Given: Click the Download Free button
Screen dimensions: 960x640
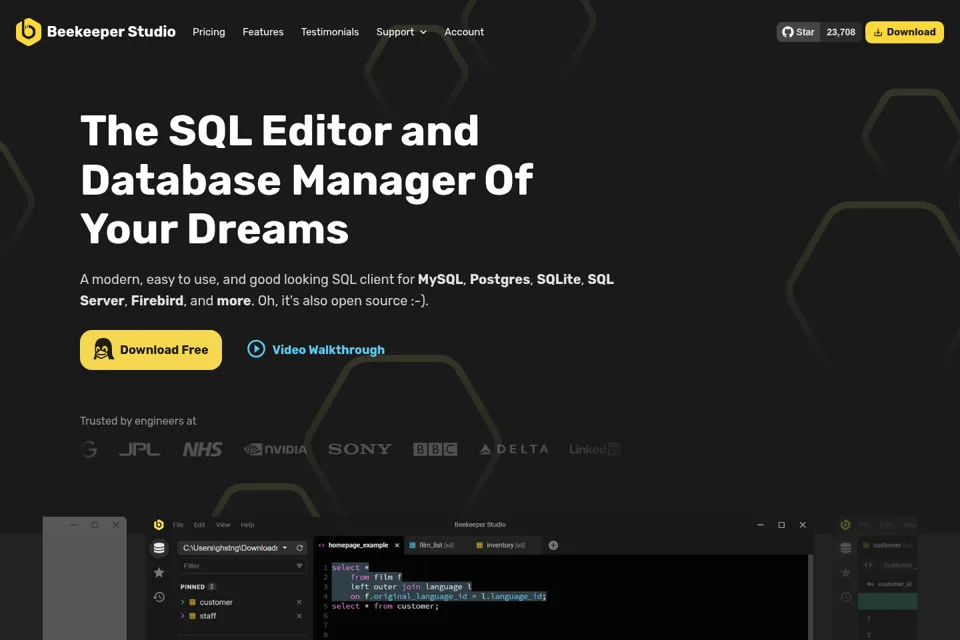Looking at the screenshot, I should 151,350.
